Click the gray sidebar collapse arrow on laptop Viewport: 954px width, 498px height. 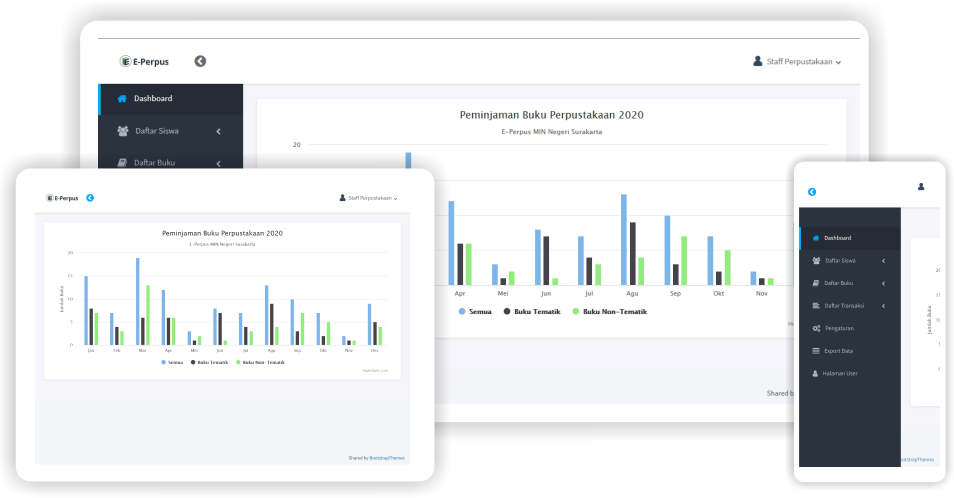click(200, 61)
